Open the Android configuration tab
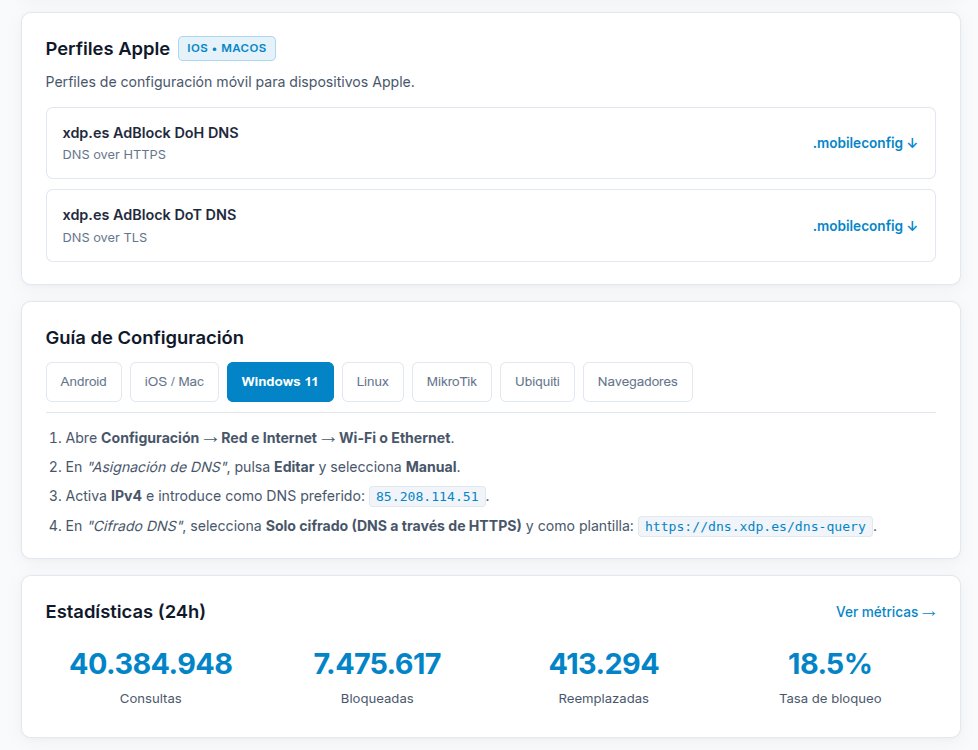Image resolution: width=978 pixels, height=750 pixels. (84, 382)
